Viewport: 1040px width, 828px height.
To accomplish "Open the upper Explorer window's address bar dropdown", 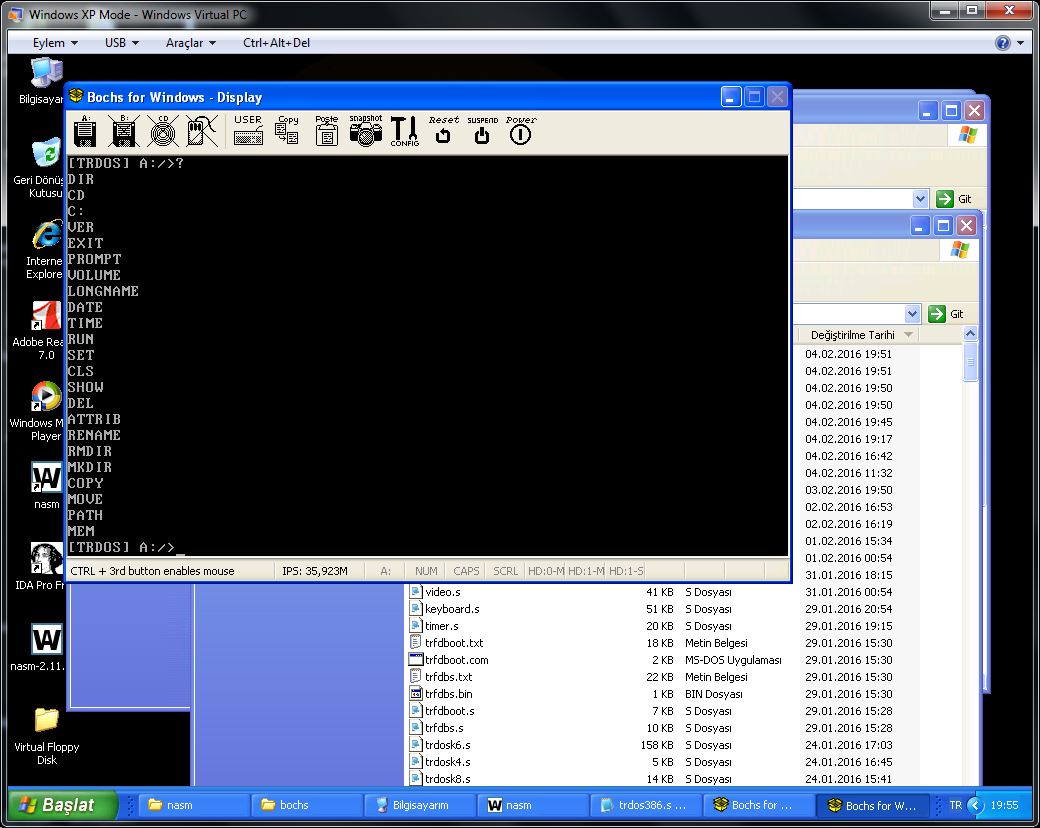I will point(919,198).
